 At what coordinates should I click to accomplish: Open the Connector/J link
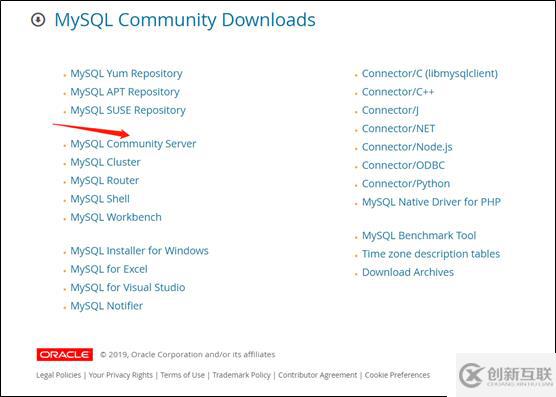[390, 110]
